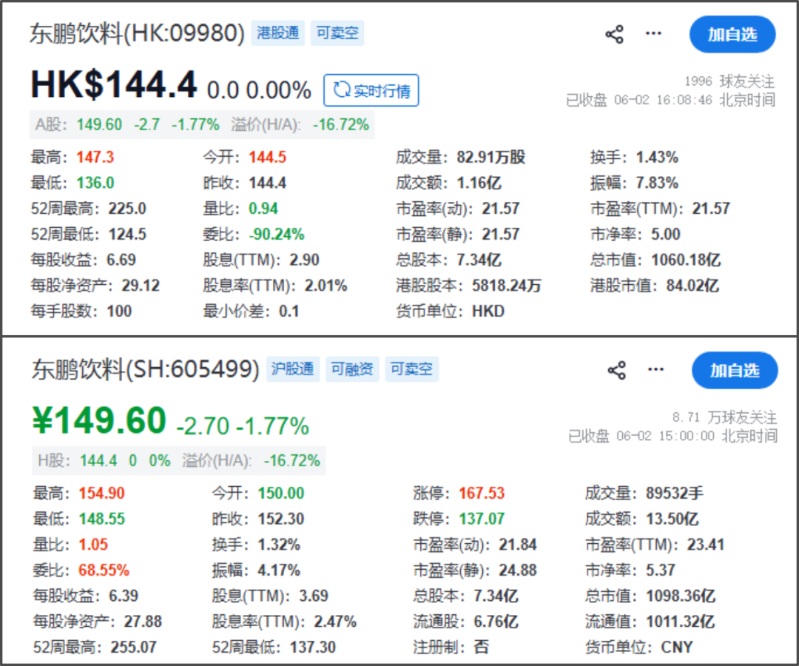Click 成交额 value 13.50亿
The width and height of the screenshot is (799, 666).
[x=673, y=519]
